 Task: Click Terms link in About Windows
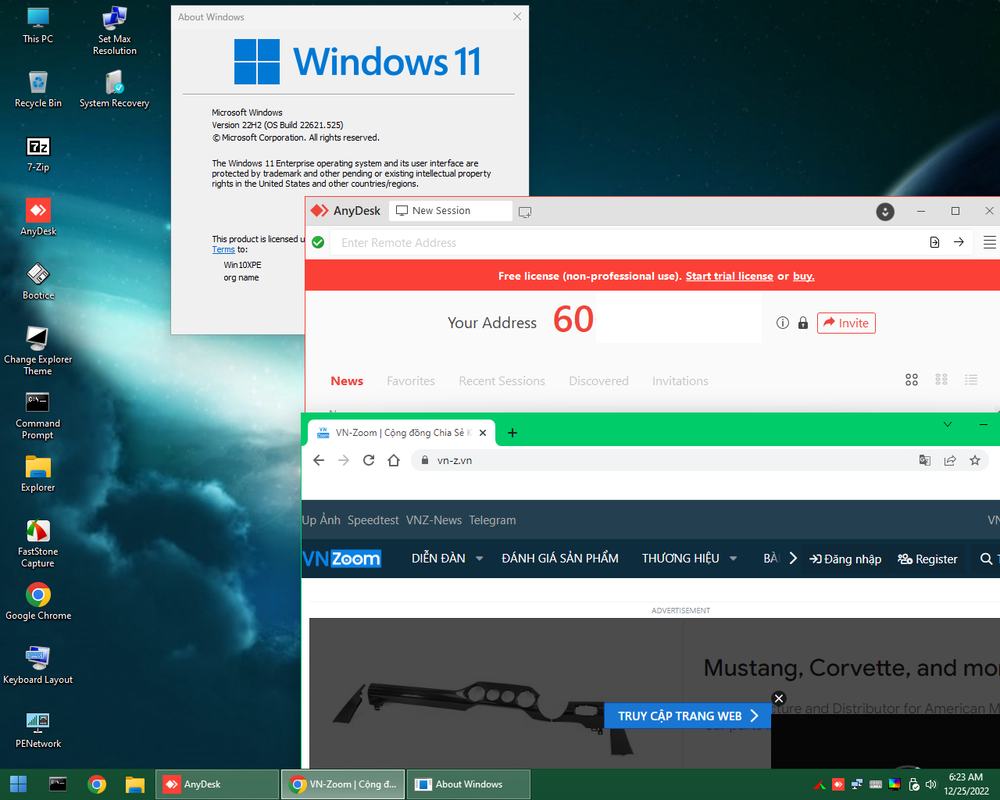coord(223,249)
